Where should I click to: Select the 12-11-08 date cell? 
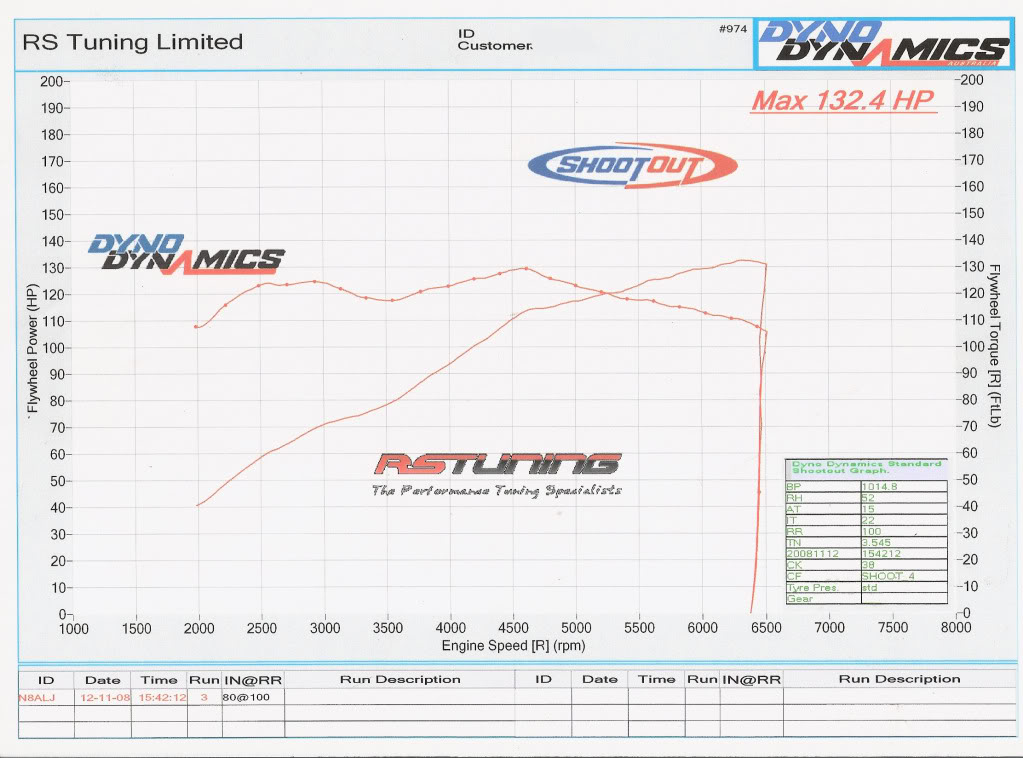click(x=102, y=696)
